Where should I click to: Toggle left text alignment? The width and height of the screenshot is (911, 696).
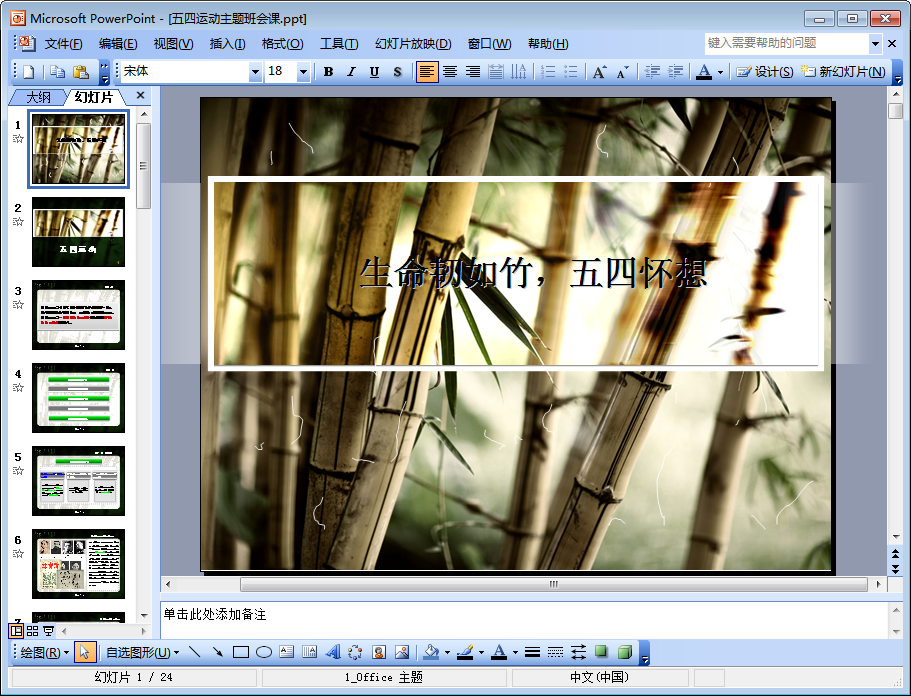[x=427, y=71]
